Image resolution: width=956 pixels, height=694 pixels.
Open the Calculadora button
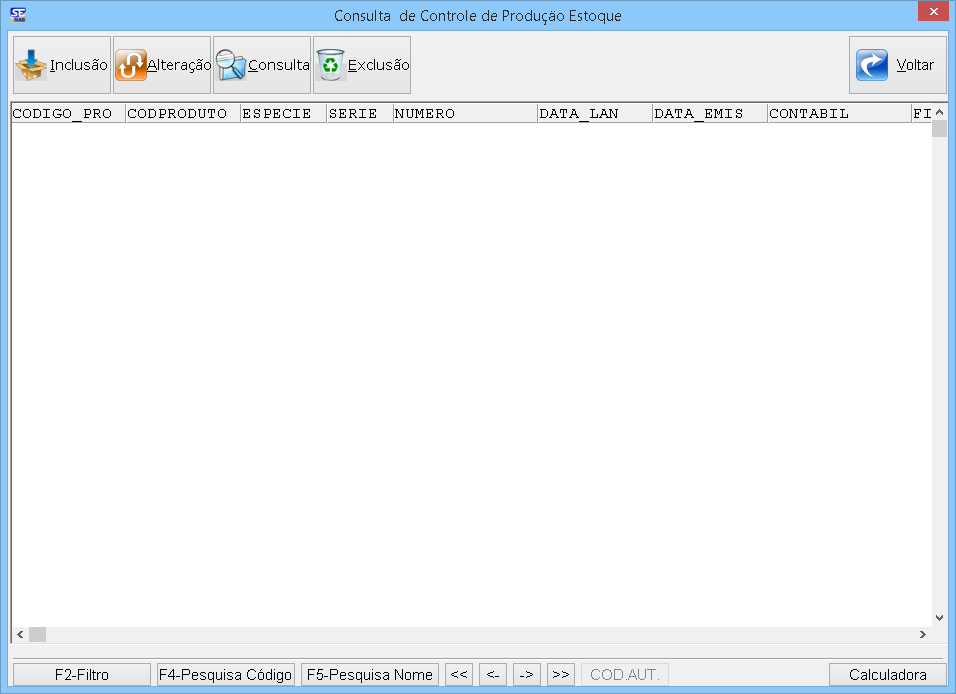pyautogui.click(x=887, y=674)
